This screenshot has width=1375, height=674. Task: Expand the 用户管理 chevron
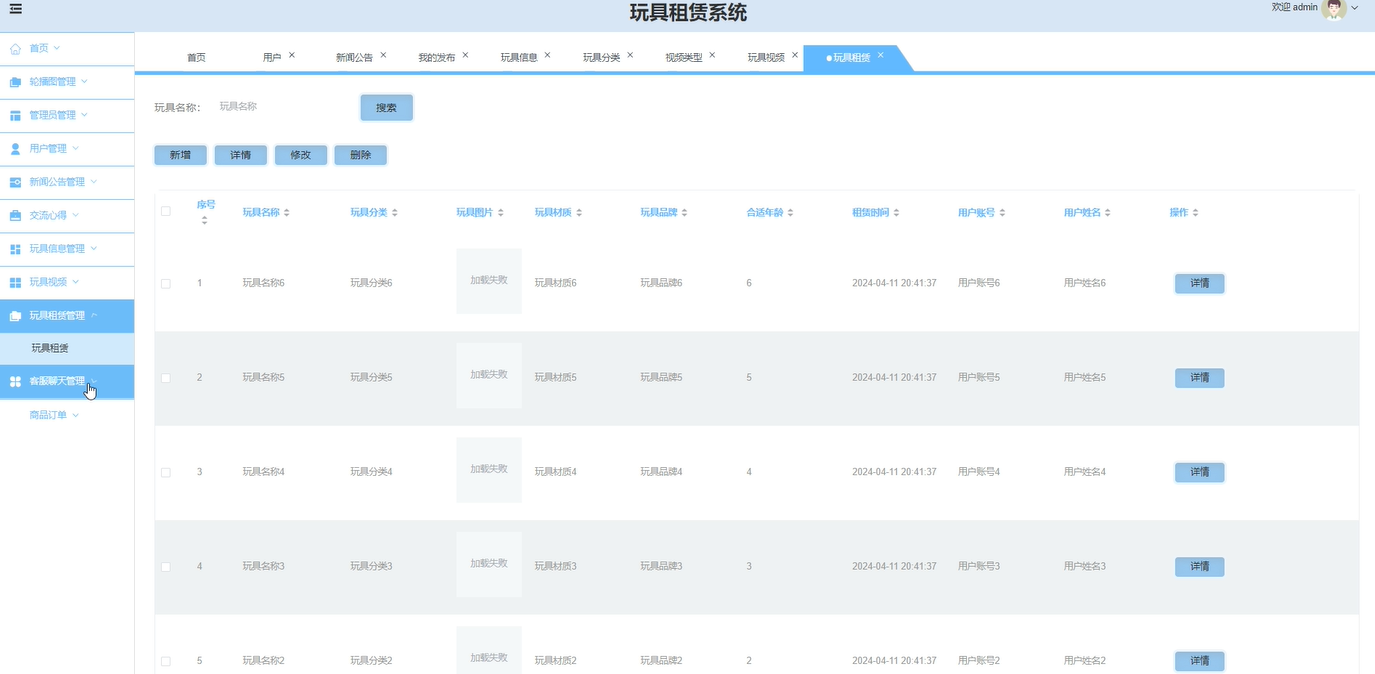pos(75,148)
